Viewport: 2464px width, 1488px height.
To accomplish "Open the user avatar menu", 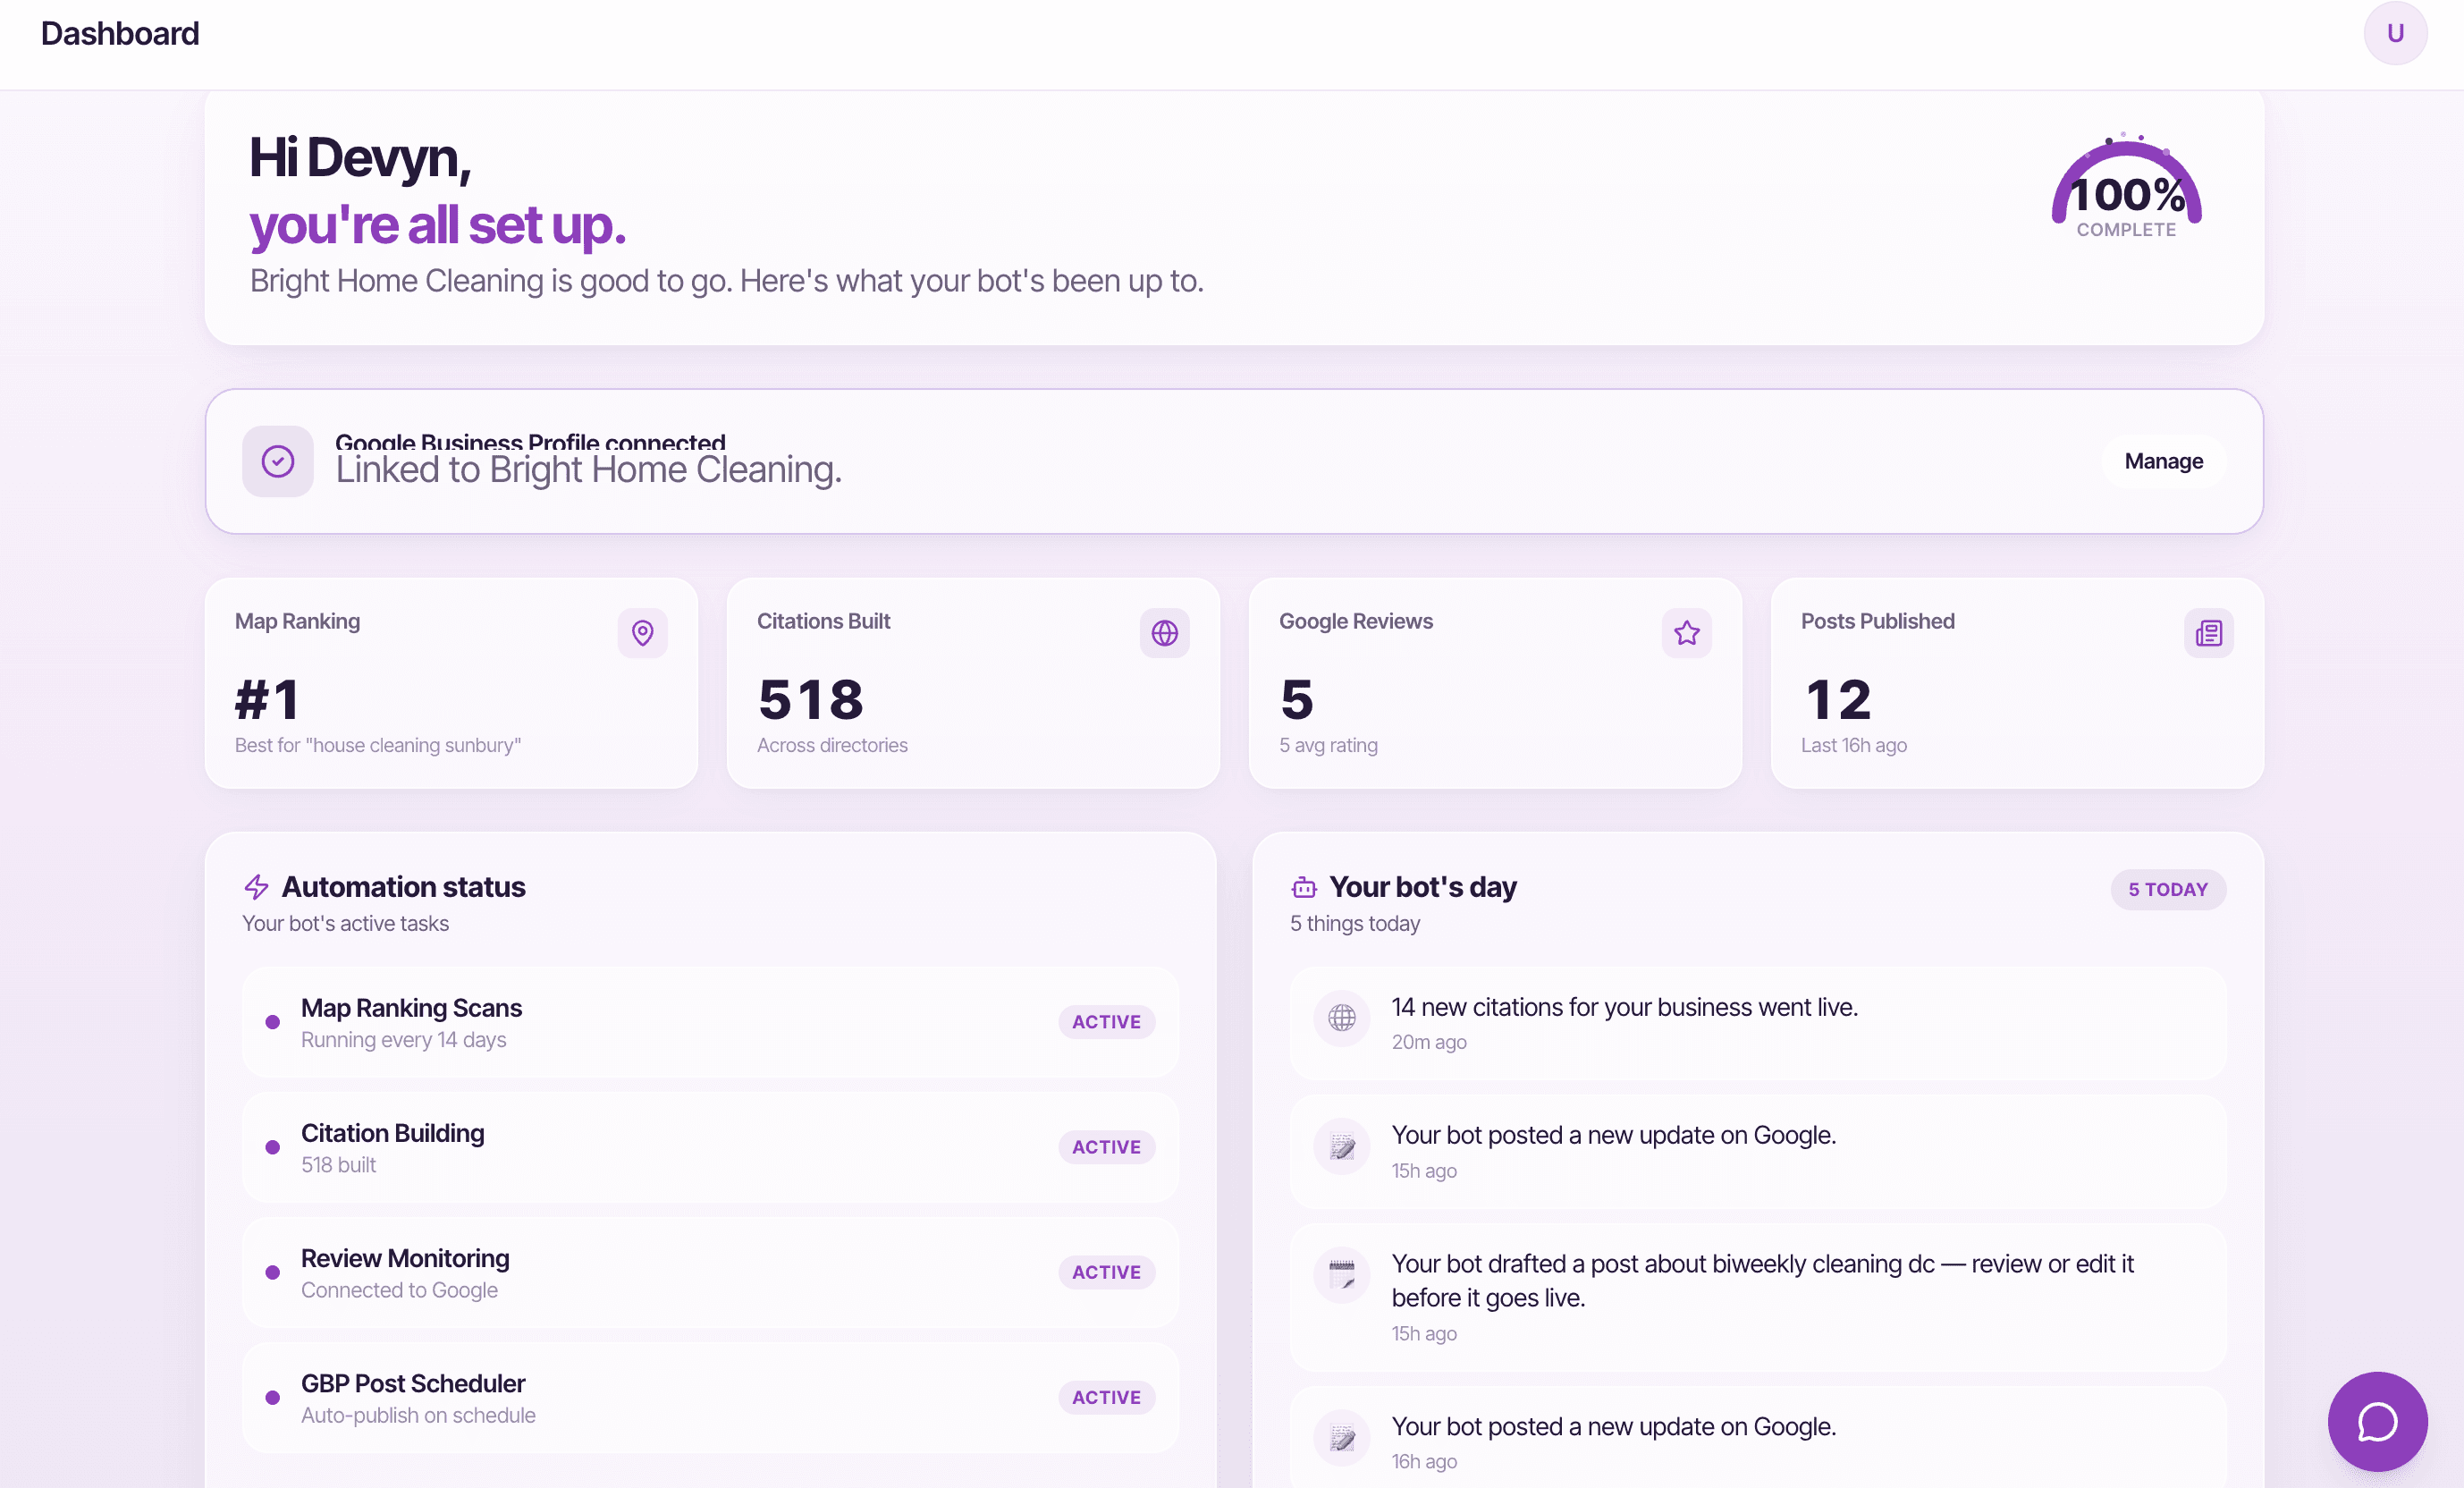I will 2395,33.
